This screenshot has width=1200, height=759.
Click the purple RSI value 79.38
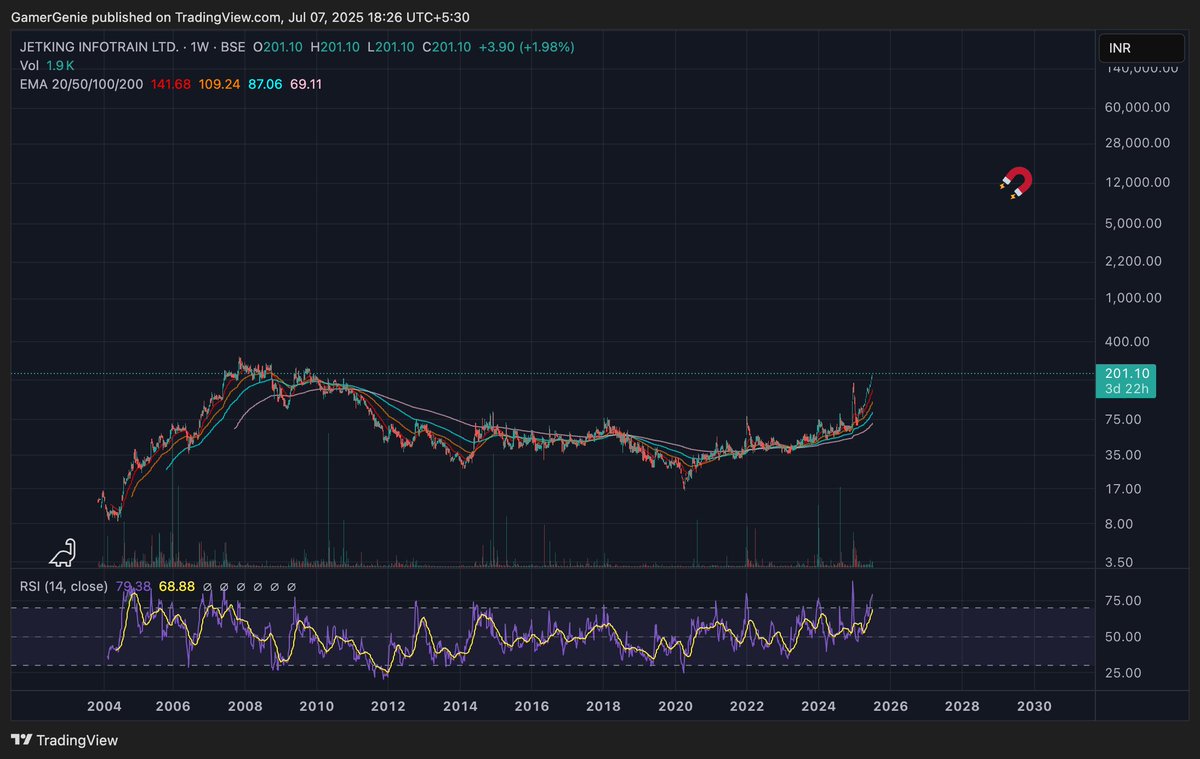click(133, 586)
